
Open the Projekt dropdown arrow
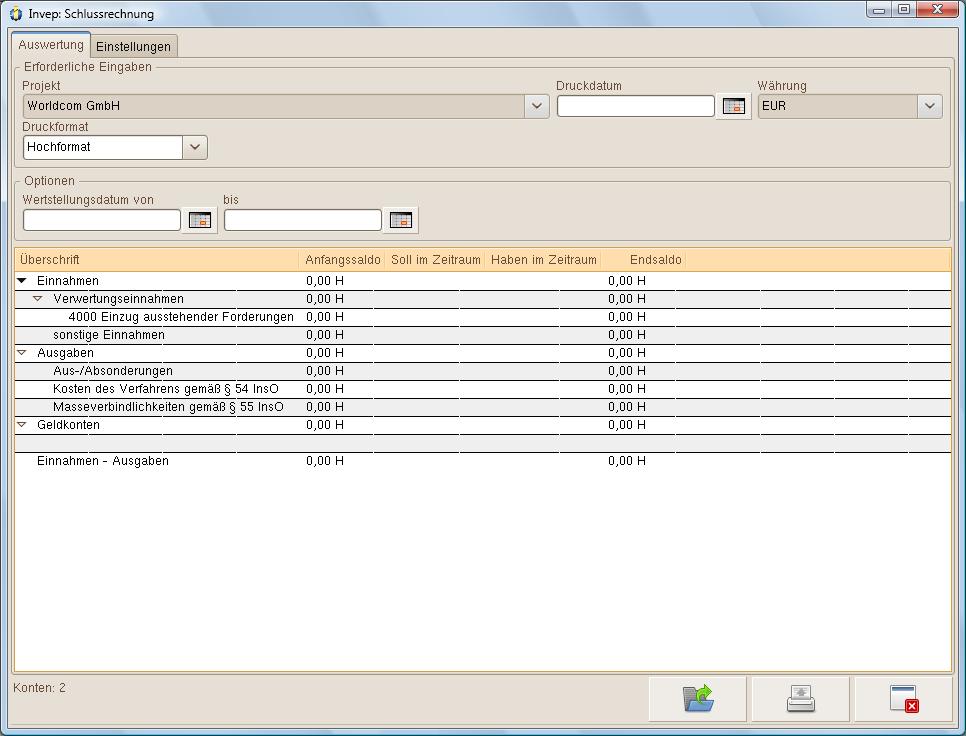point(537,106)
